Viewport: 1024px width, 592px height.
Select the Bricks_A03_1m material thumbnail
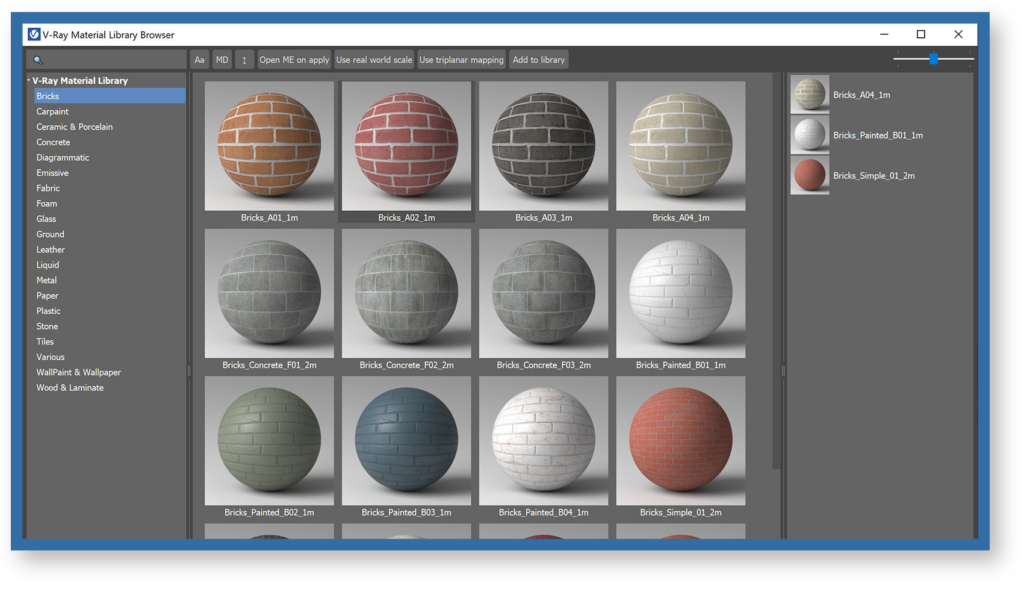click(x=543, y=146)
